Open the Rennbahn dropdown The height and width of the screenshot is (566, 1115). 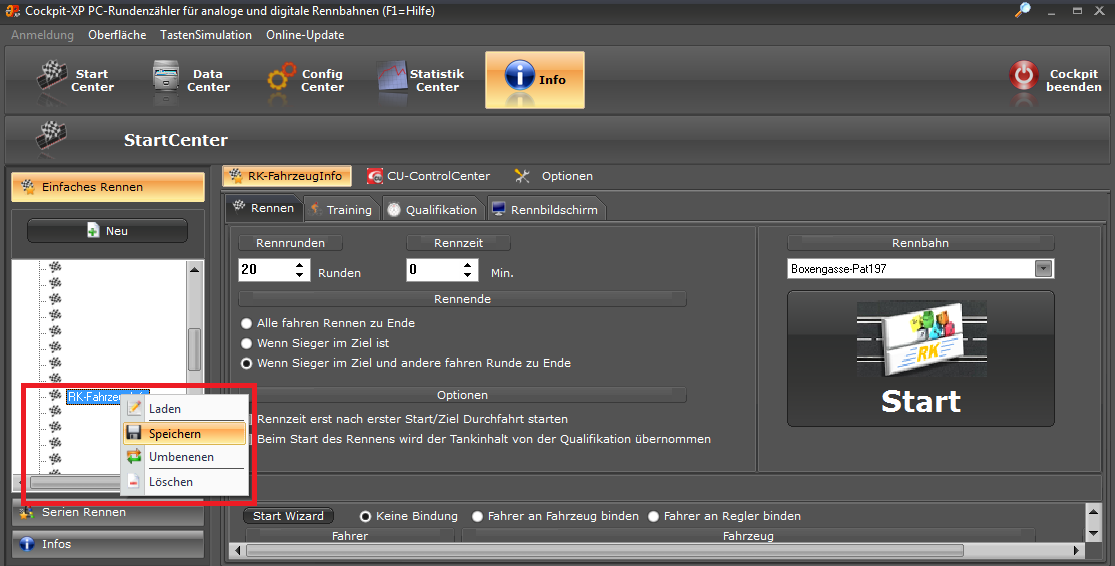click(1043, 269)
